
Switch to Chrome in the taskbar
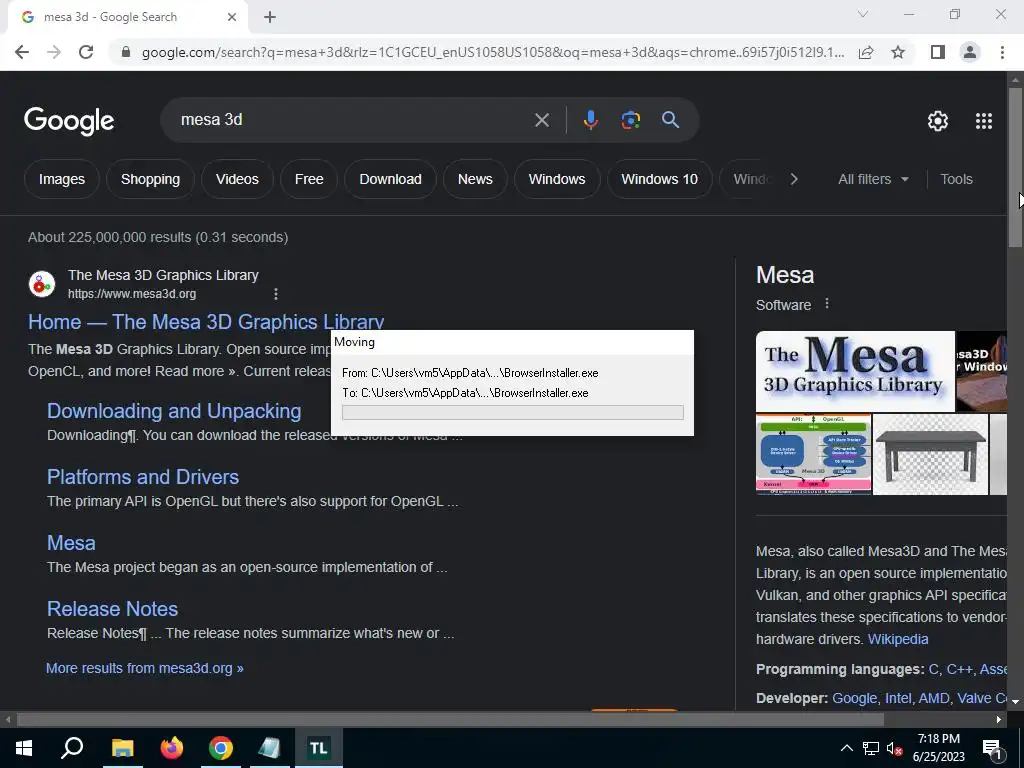click(x=221, y=748)
